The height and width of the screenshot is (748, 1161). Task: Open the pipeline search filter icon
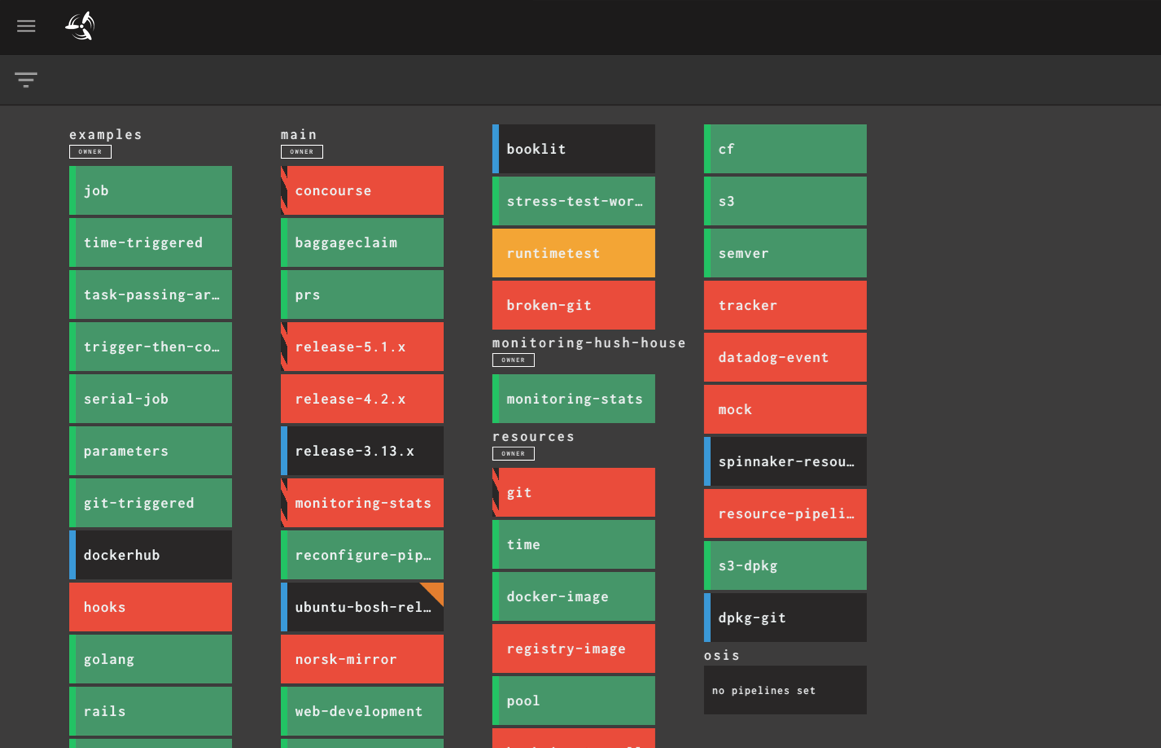pyautogui.click(x=25, y=79)
